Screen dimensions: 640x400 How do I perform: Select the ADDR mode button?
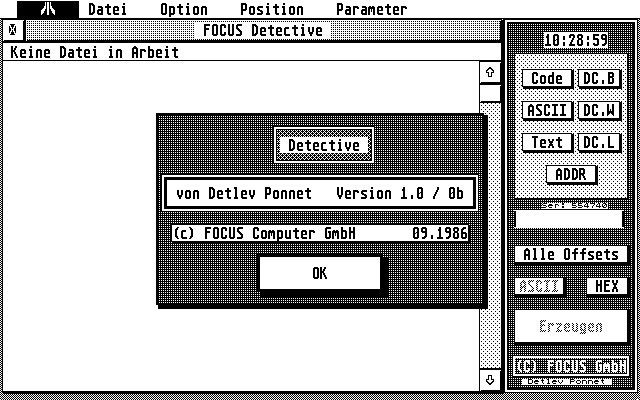click(571, 174)
